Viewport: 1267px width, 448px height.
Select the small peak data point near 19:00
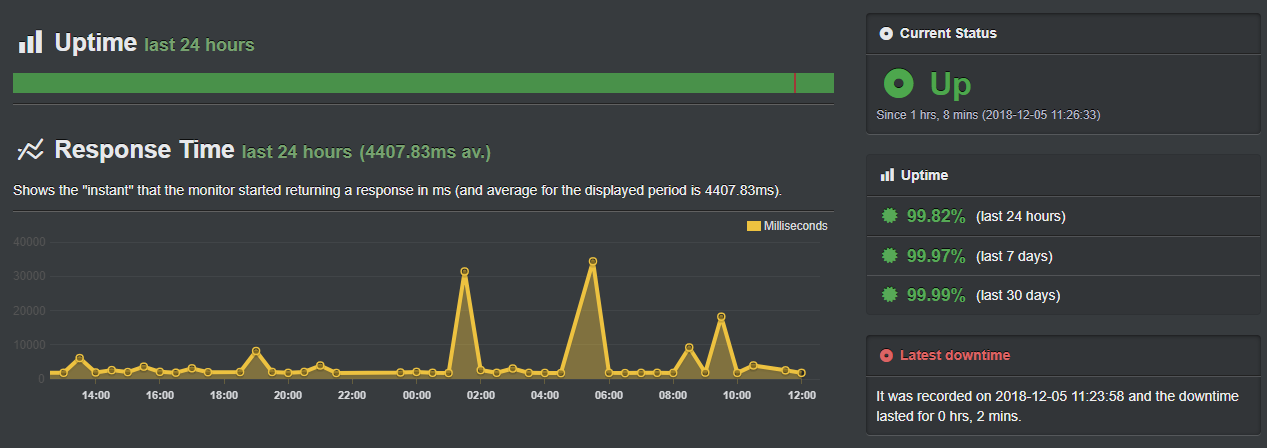point(256,351)
